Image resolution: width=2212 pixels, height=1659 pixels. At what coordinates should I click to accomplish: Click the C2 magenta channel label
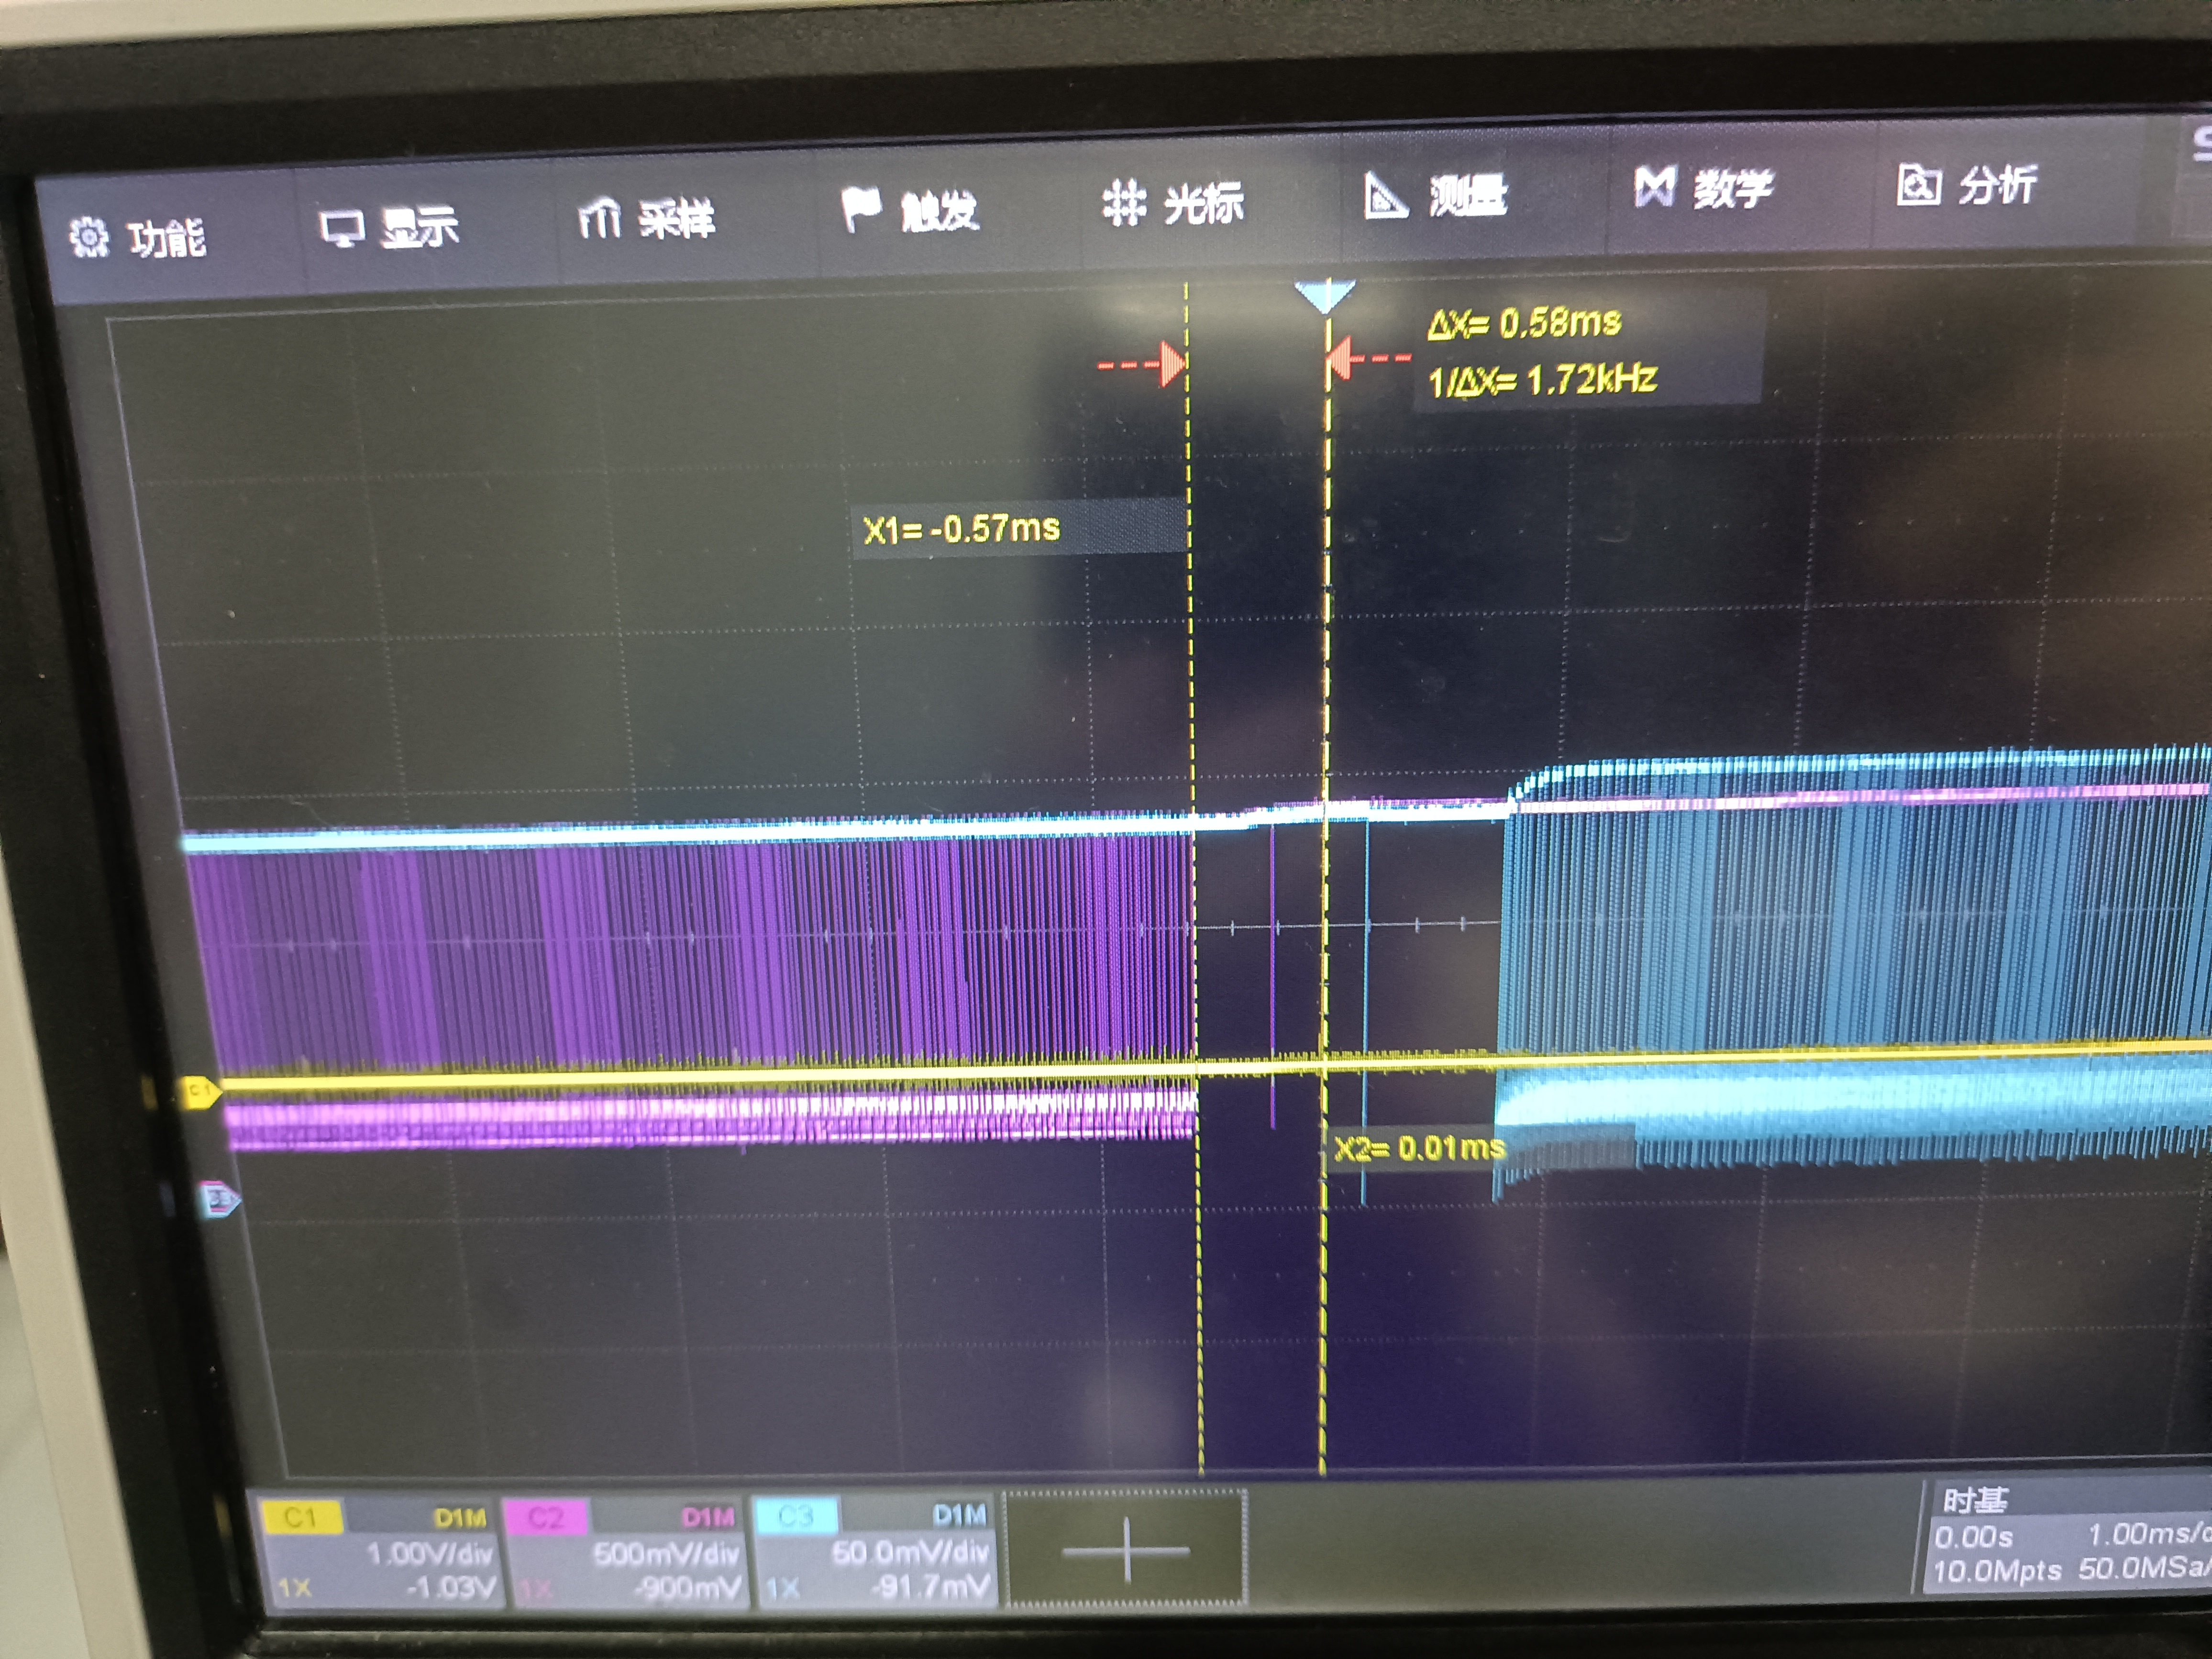546,1517
